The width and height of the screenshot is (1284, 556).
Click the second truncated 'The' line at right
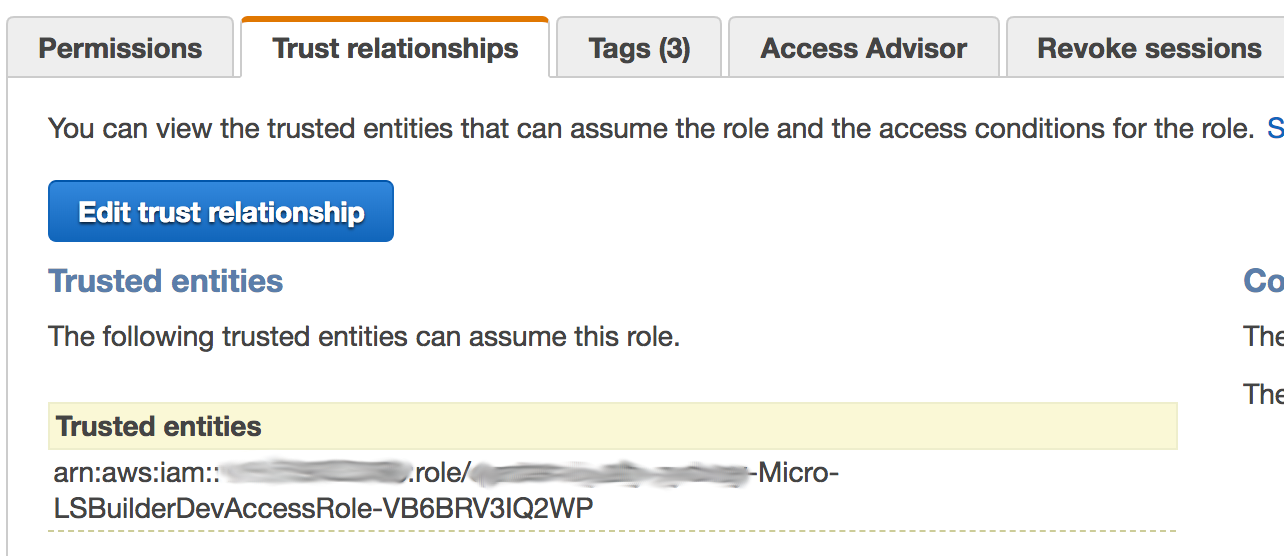click(x=1263, y=394)
